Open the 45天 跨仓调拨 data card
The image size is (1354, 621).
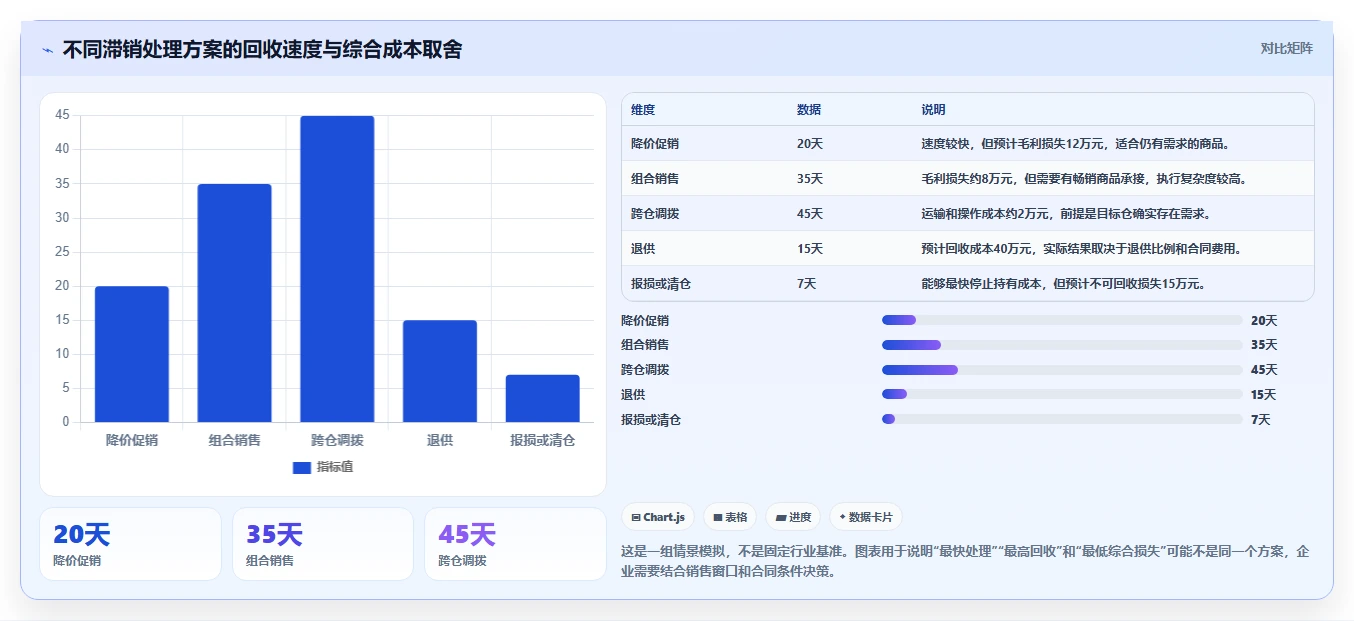[515, 544]
